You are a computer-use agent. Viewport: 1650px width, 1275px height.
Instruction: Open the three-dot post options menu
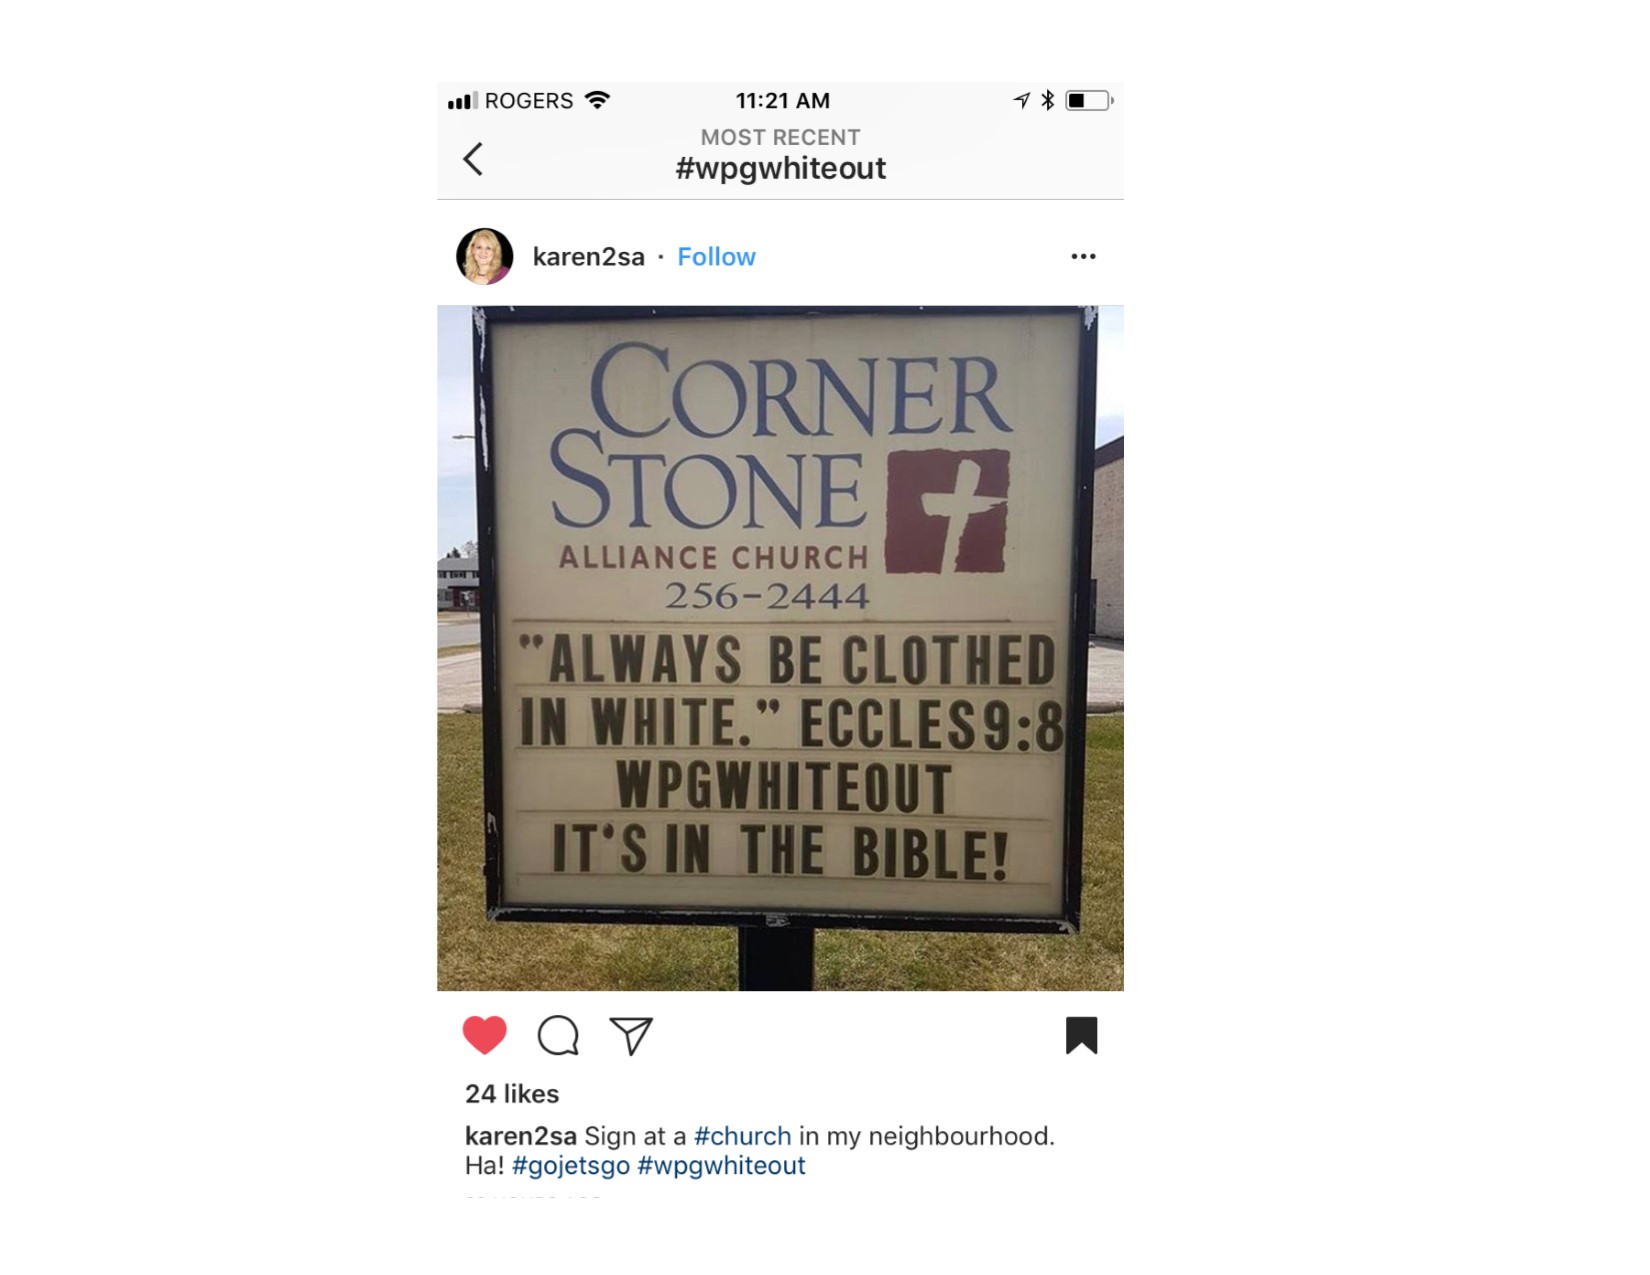[1083, 257]
